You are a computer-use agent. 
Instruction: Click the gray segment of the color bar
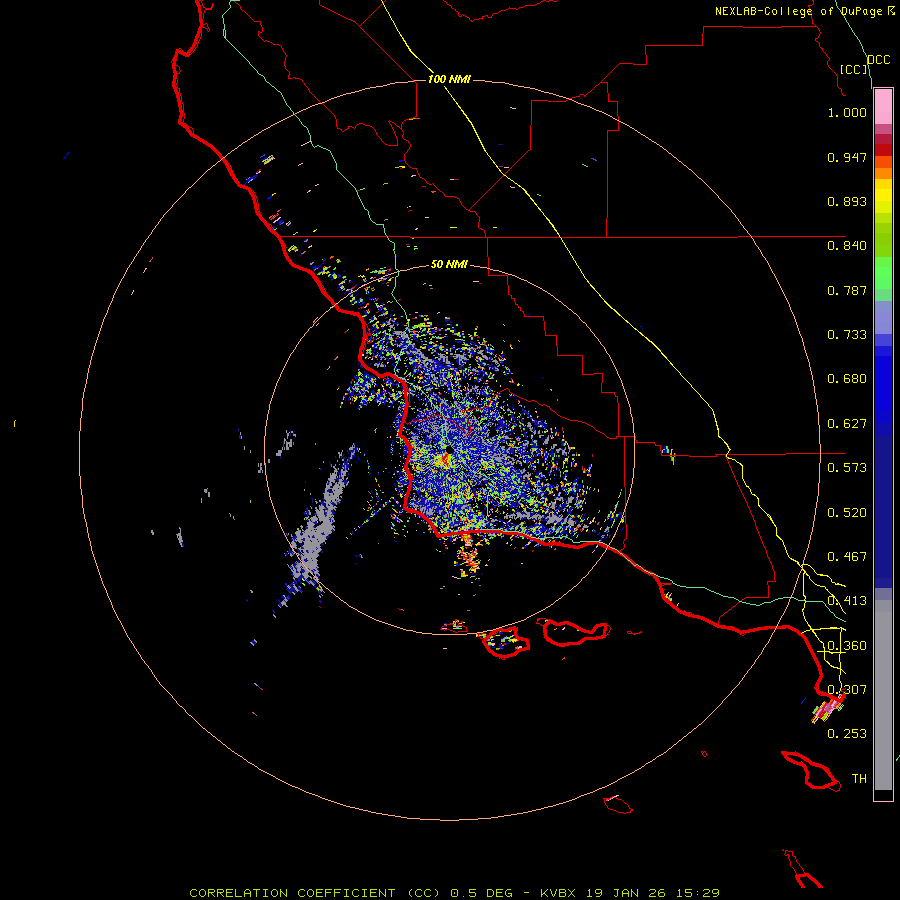coord(883,695)
